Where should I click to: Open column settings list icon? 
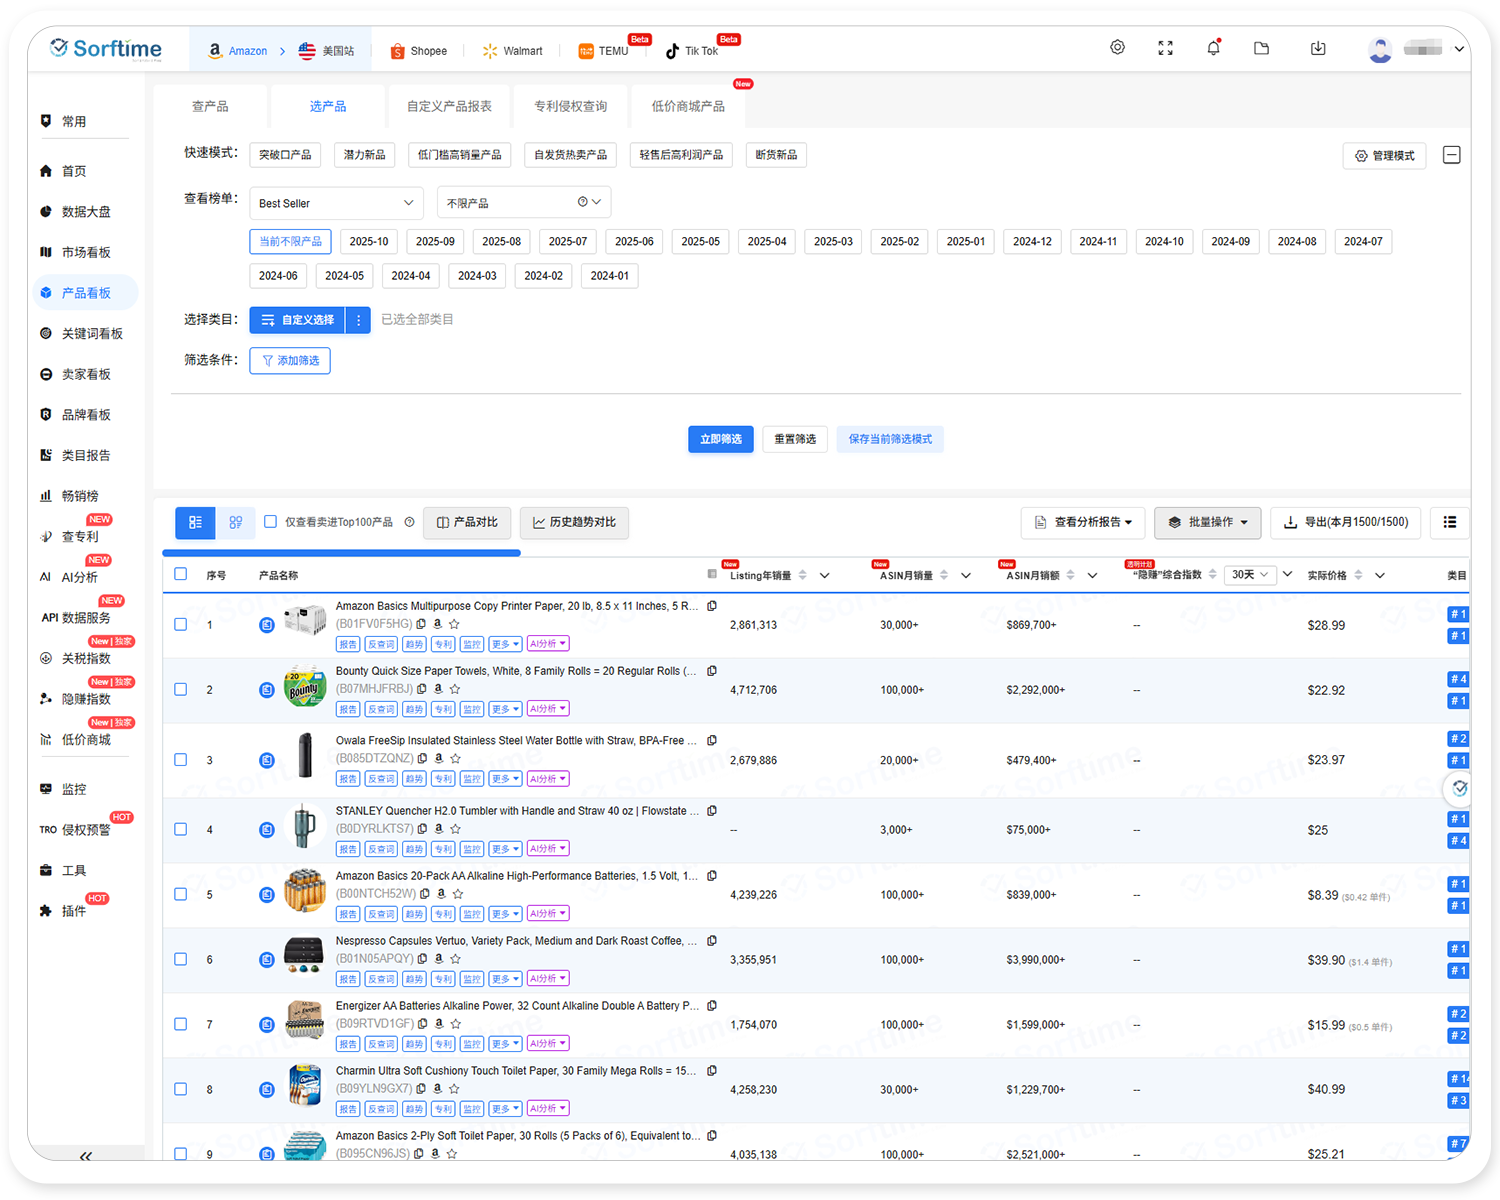coord(1449,522)
